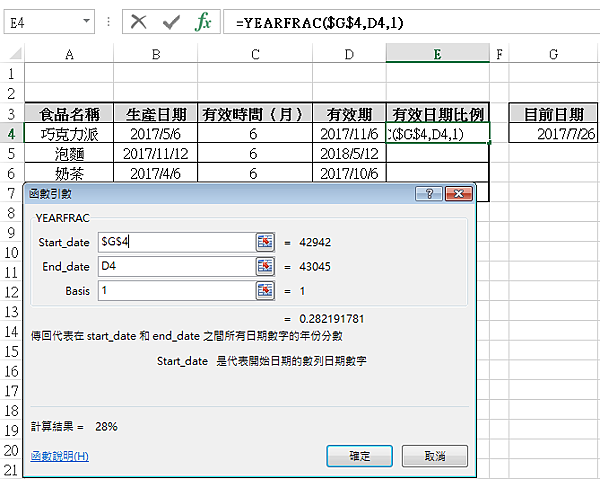This screenshot has height=479, width=600.
Task: Select column F header
Action: [499, 54]
